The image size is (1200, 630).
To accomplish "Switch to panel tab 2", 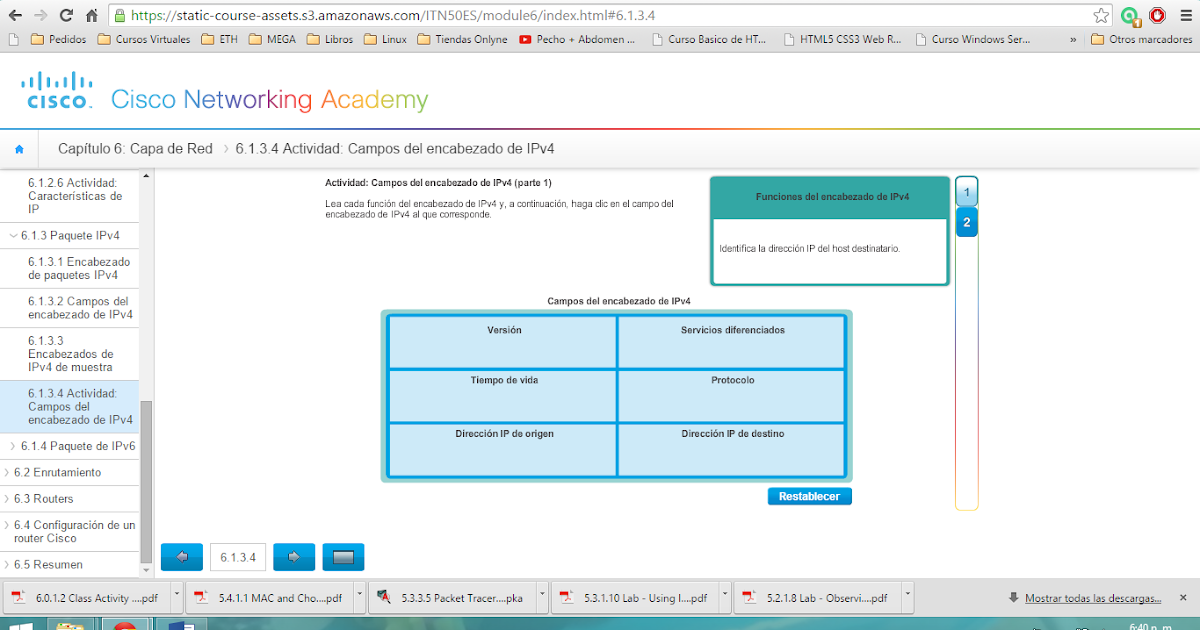I will (966, 223).
